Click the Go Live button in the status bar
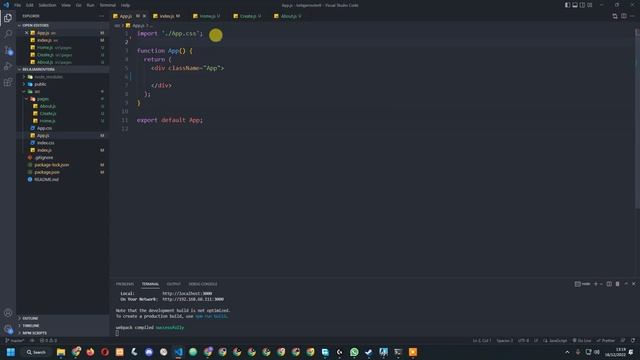The height and width of the screenshot is (360, 640). tap(582, 340)
